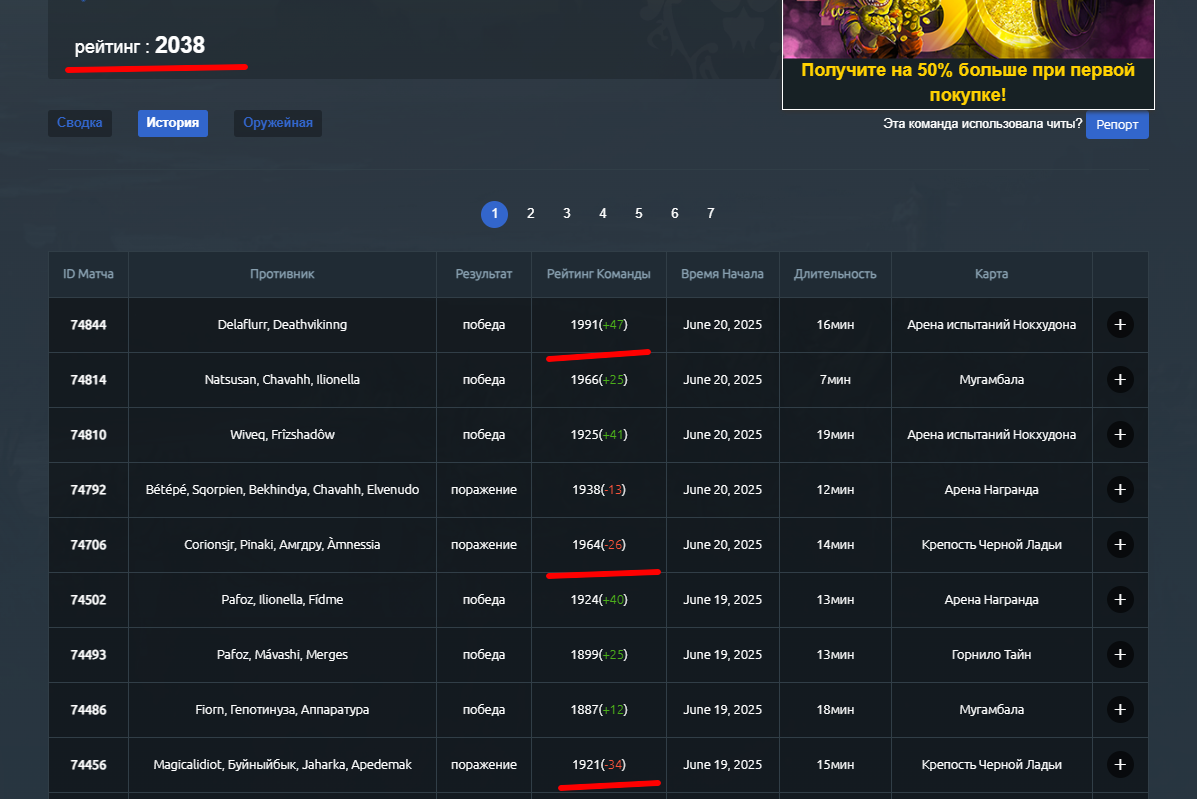The image size is (1197, 799).
Task: Click rating cell 1921(-34)
Action: click(599, 764)
